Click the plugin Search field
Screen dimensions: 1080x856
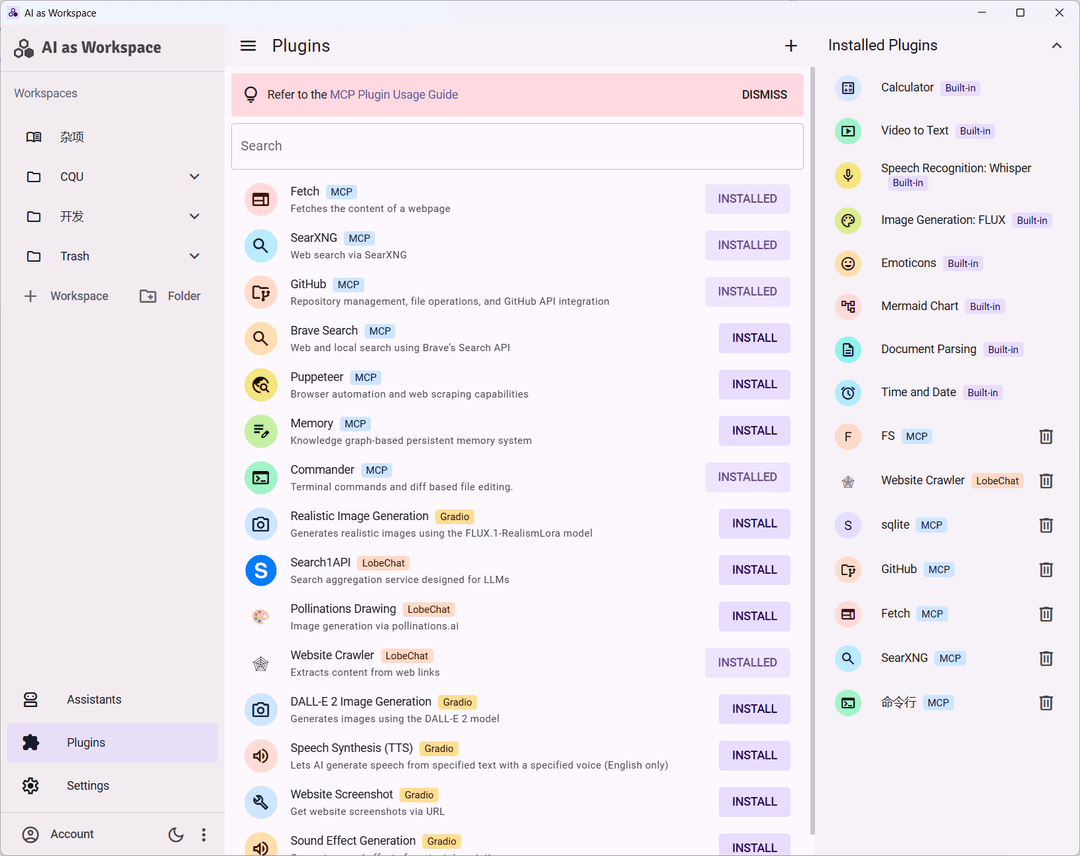[x=517, y=146]
